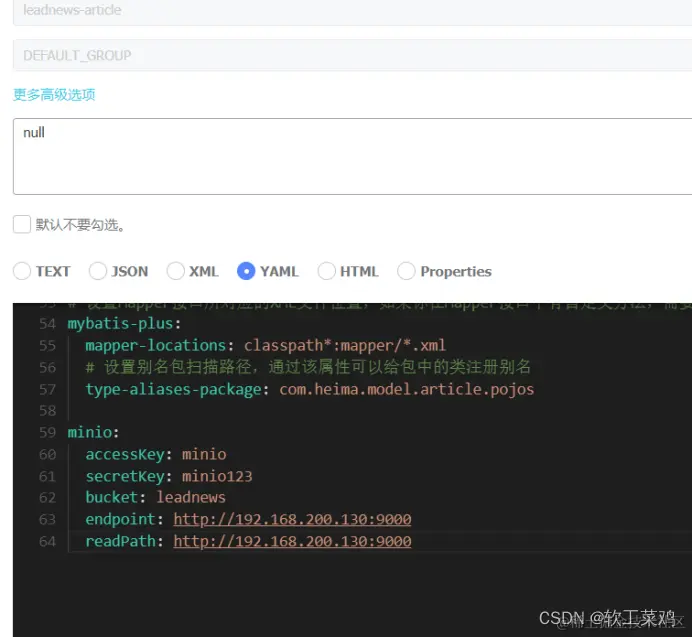Select the JSON format radio button

tap(98, 271)
